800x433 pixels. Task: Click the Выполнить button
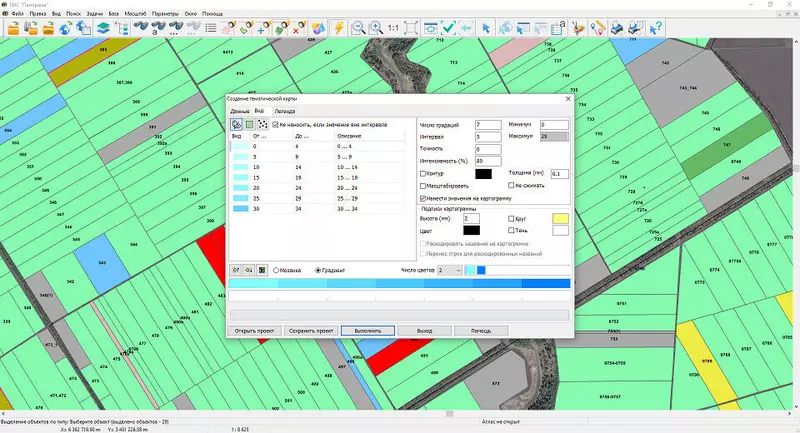point(367,330)
